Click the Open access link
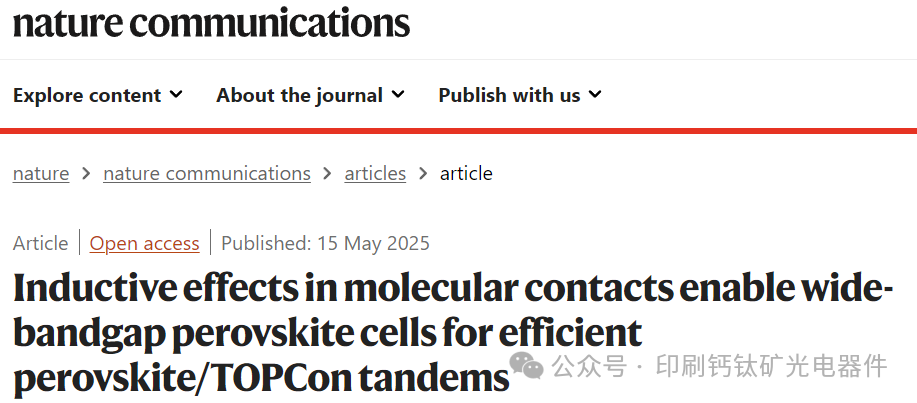This screenshot has height=403, width=917. [x=144, y=243]
